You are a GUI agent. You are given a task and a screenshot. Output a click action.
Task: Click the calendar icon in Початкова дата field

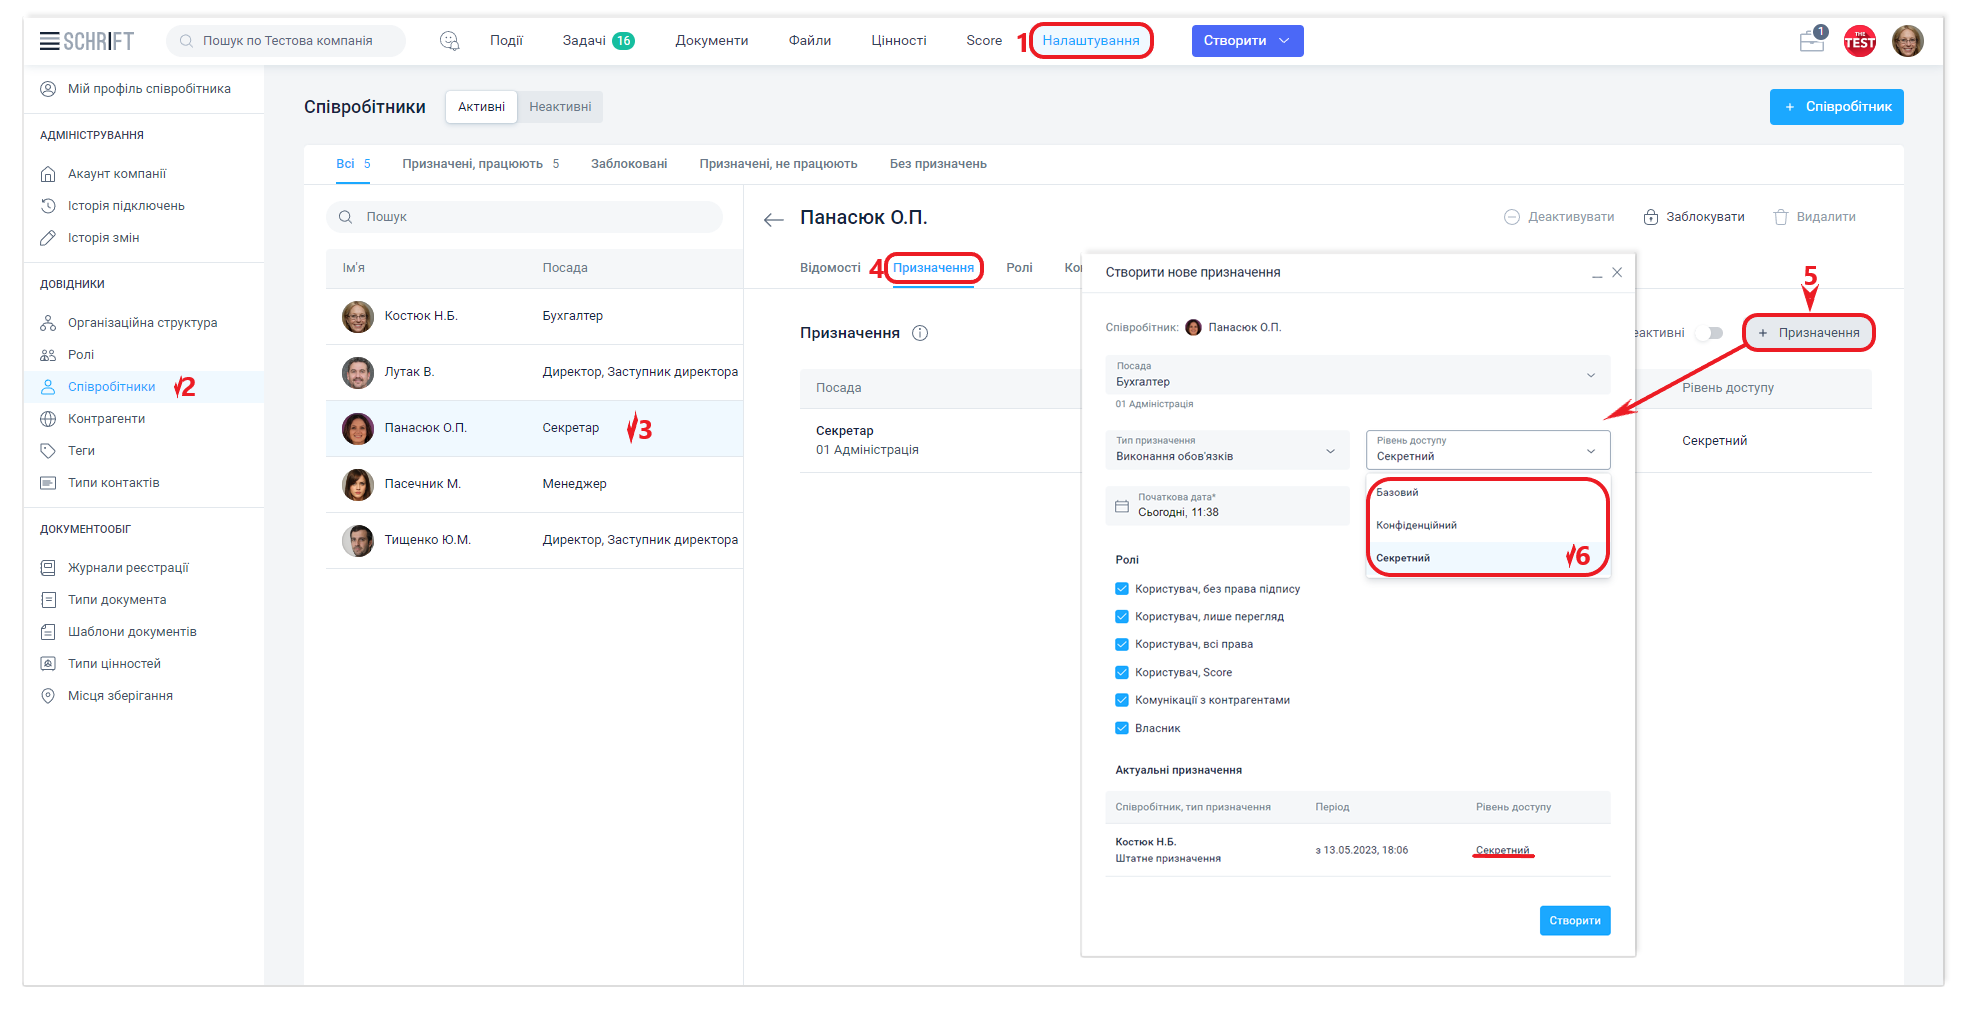tap(1122, 506)
